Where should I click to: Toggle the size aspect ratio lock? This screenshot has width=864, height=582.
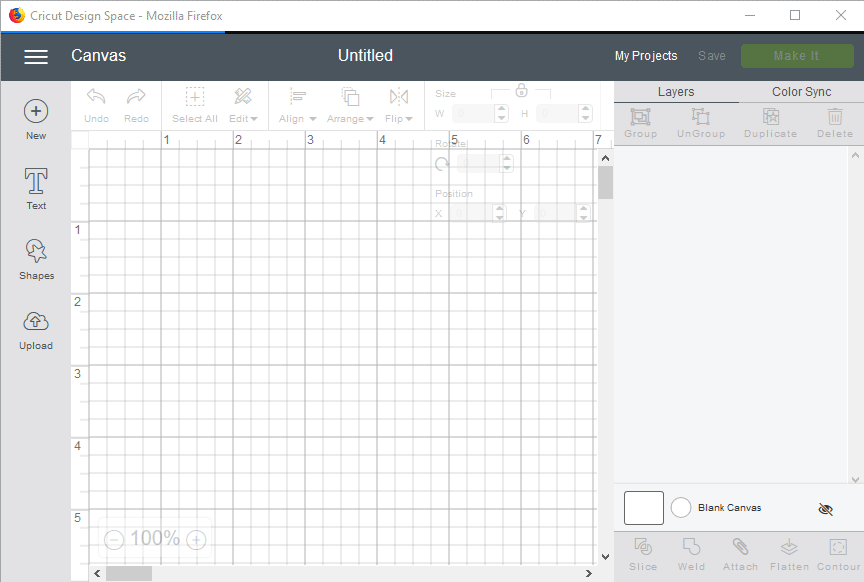coord(521,90)
